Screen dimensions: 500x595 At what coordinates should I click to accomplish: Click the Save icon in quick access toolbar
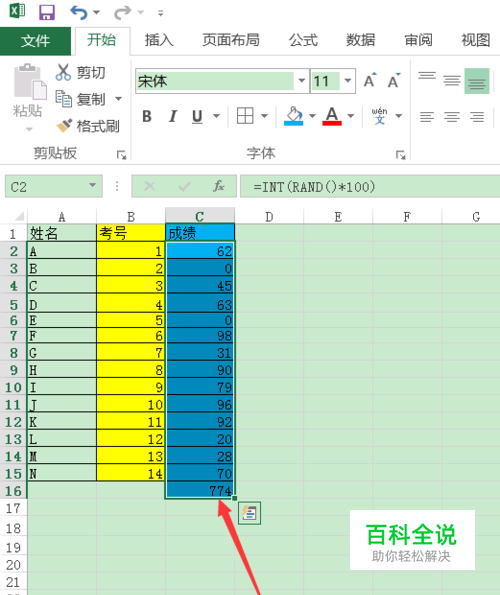pos(47,12)
